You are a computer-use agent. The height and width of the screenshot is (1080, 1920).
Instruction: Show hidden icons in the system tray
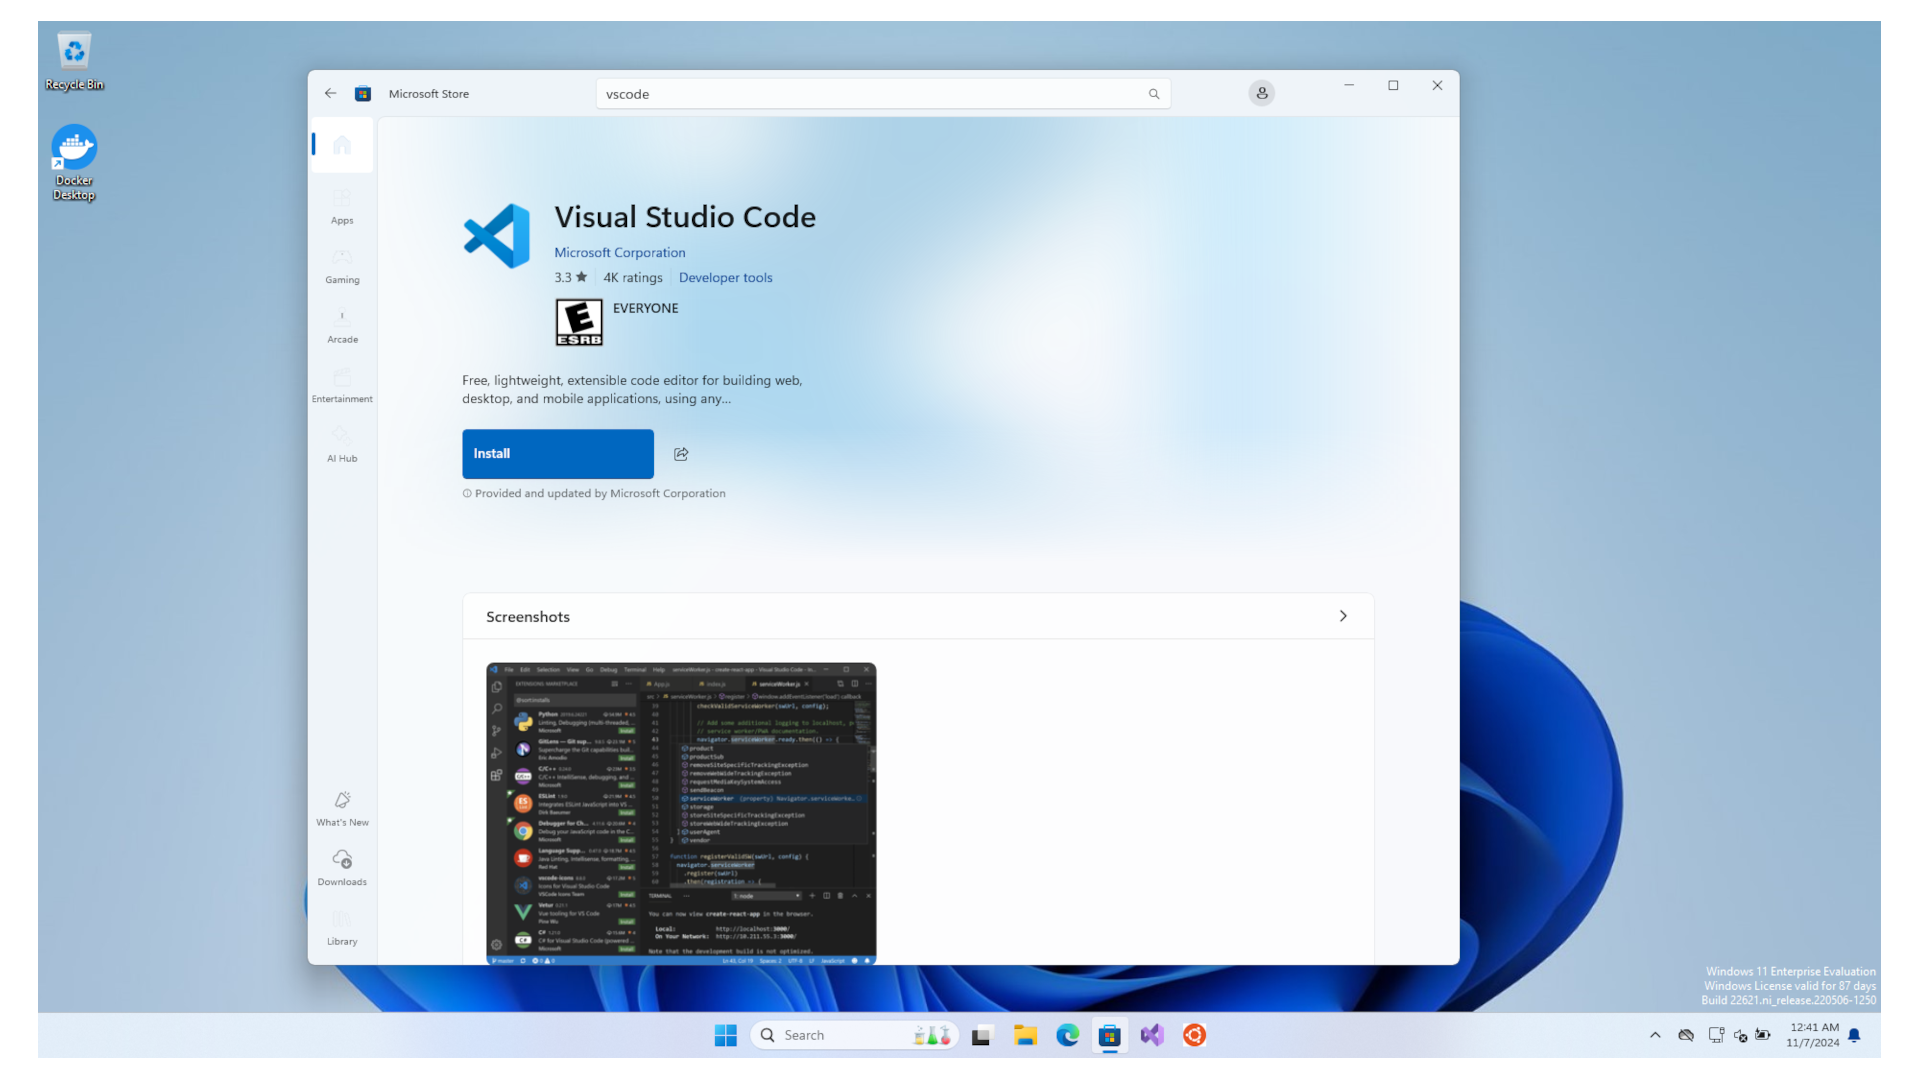[1655, 1035]
